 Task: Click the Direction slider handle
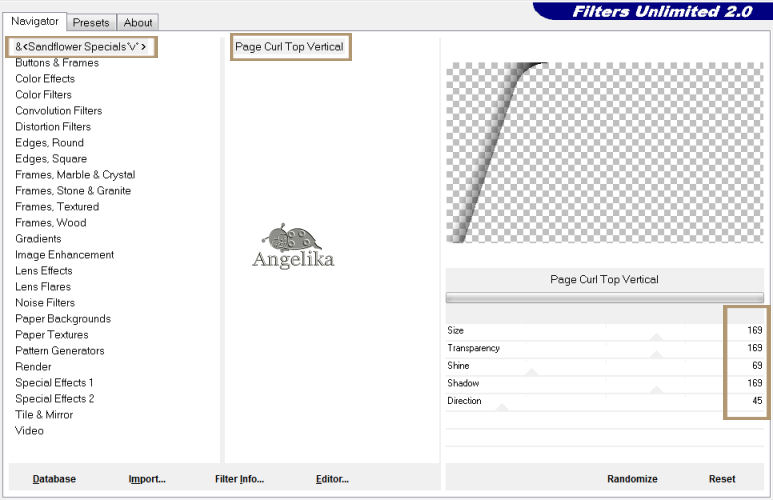click(502, 407)
